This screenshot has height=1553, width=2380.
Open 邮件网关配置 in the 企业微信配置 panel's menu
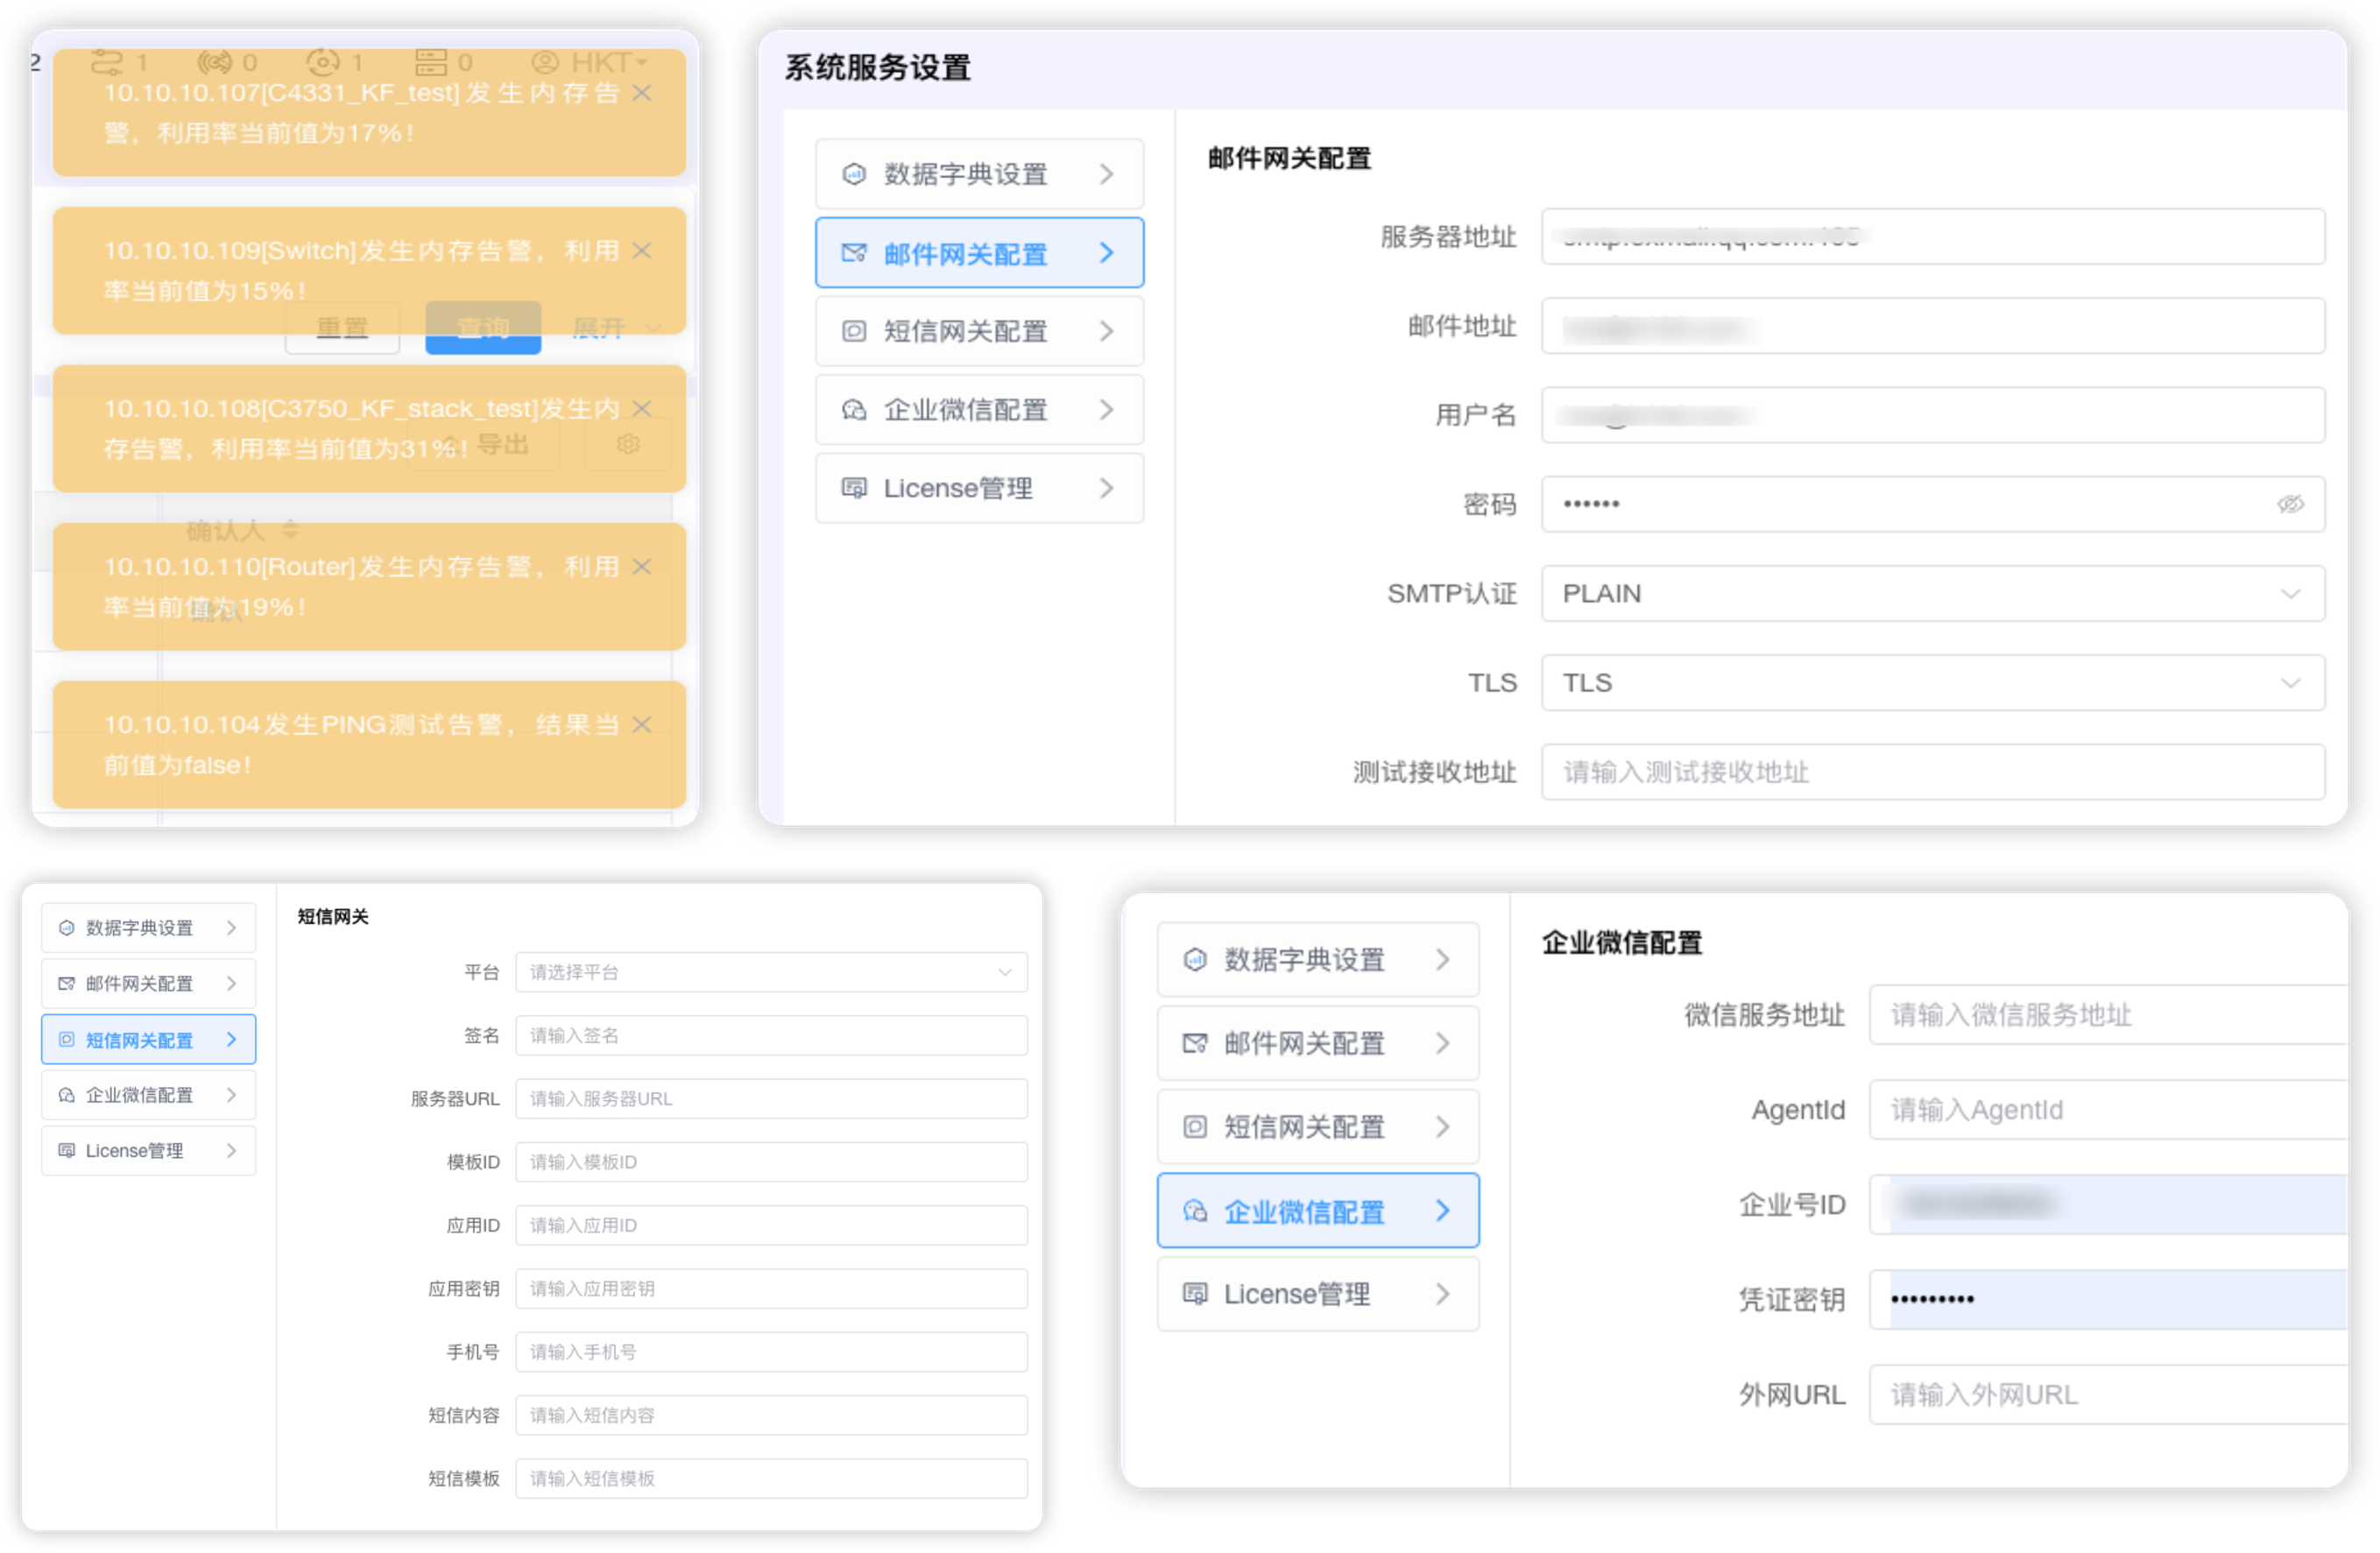point(1317,1044)
